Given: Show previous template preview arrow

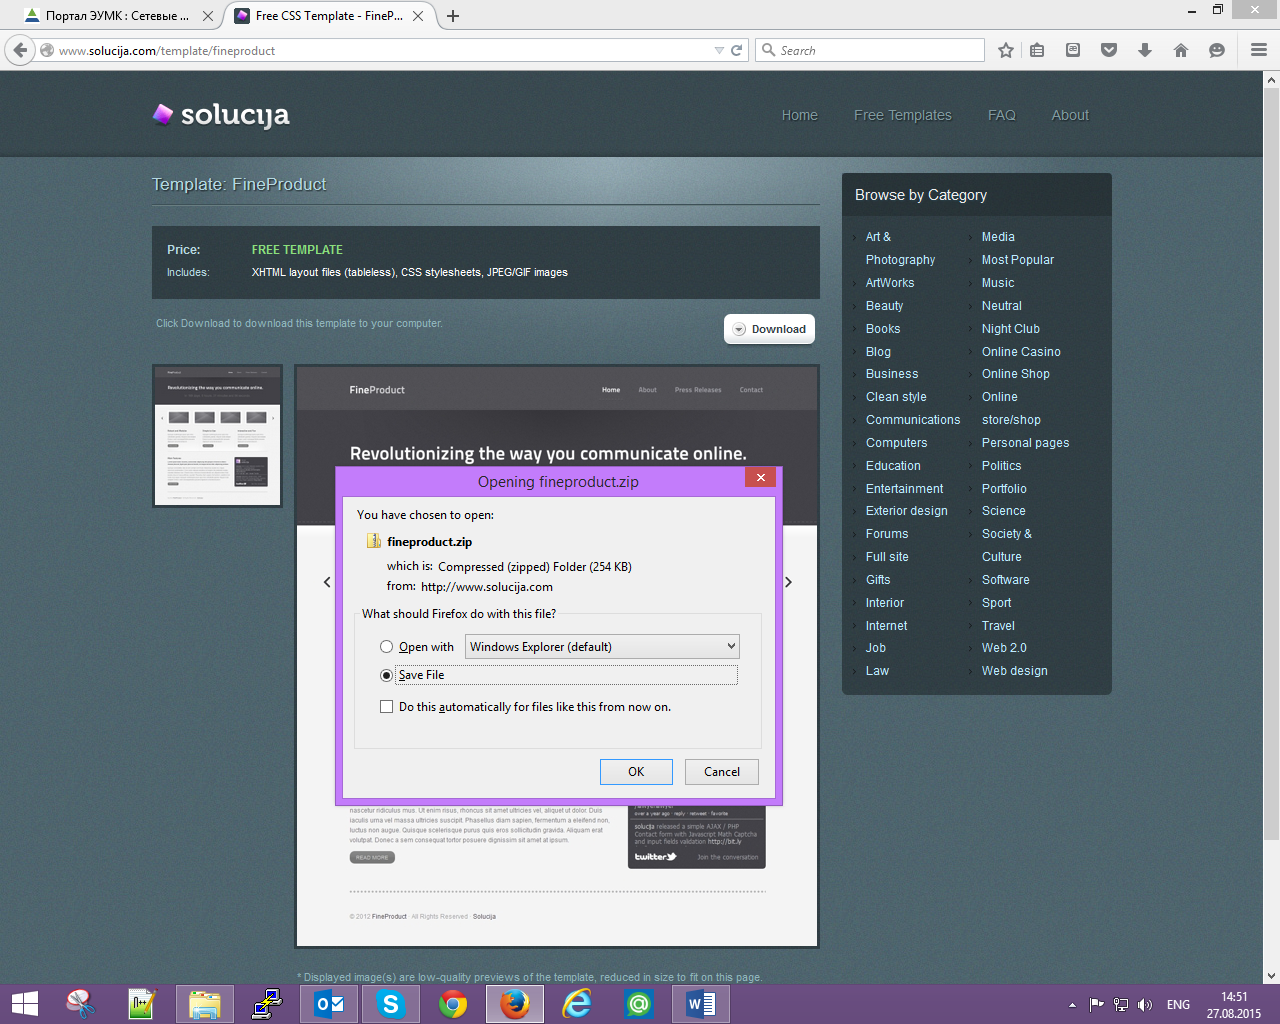Looking at the screenshot, I should (x=327, y=581).
